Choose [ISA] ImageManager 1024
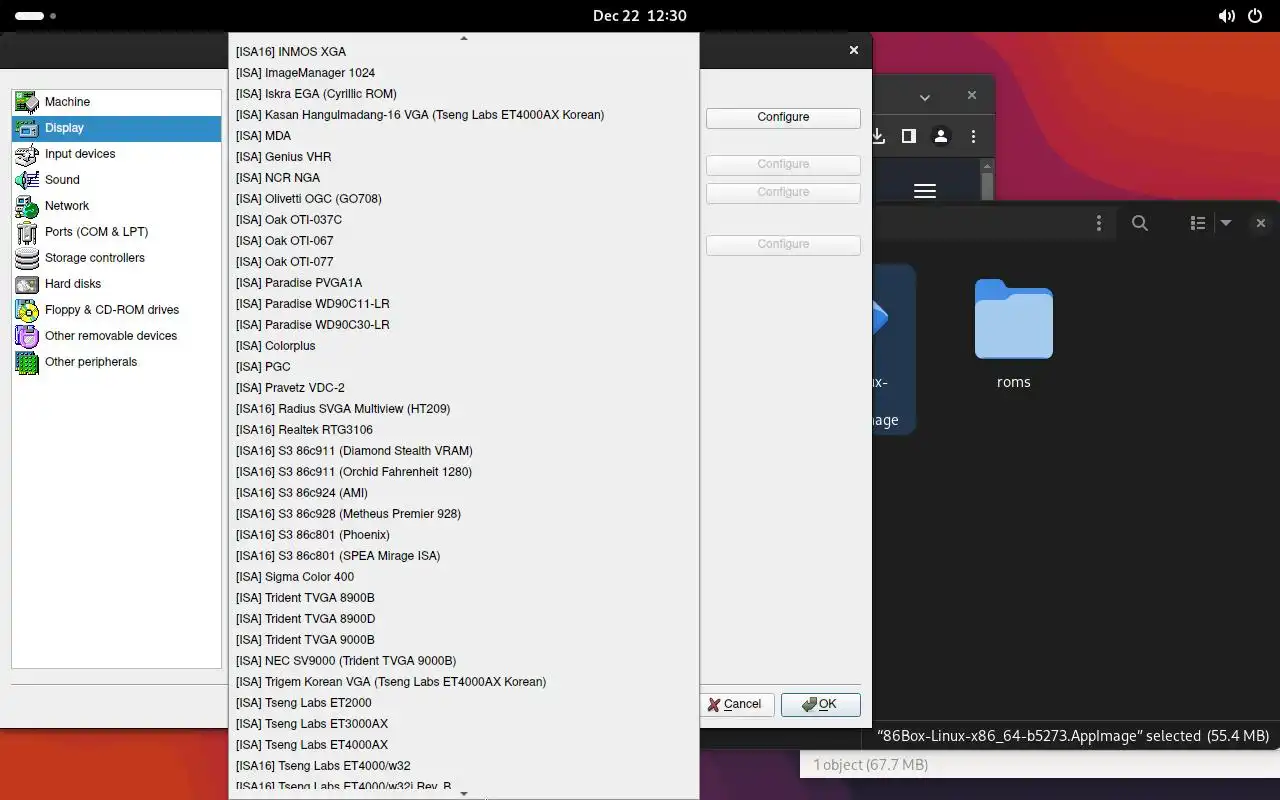 463,73
